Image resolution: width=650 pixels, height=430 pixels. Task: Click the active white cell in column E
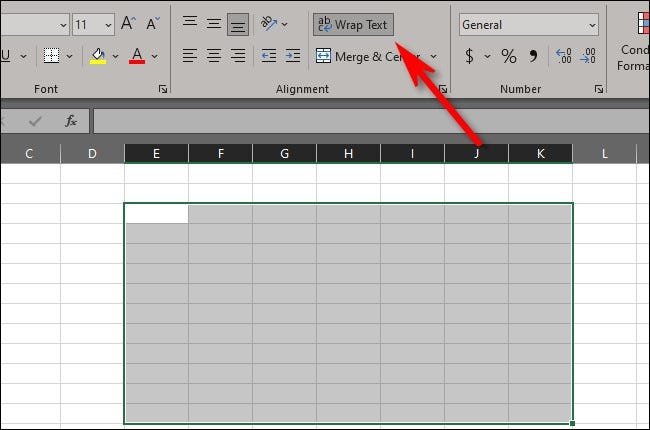(157, 214)
